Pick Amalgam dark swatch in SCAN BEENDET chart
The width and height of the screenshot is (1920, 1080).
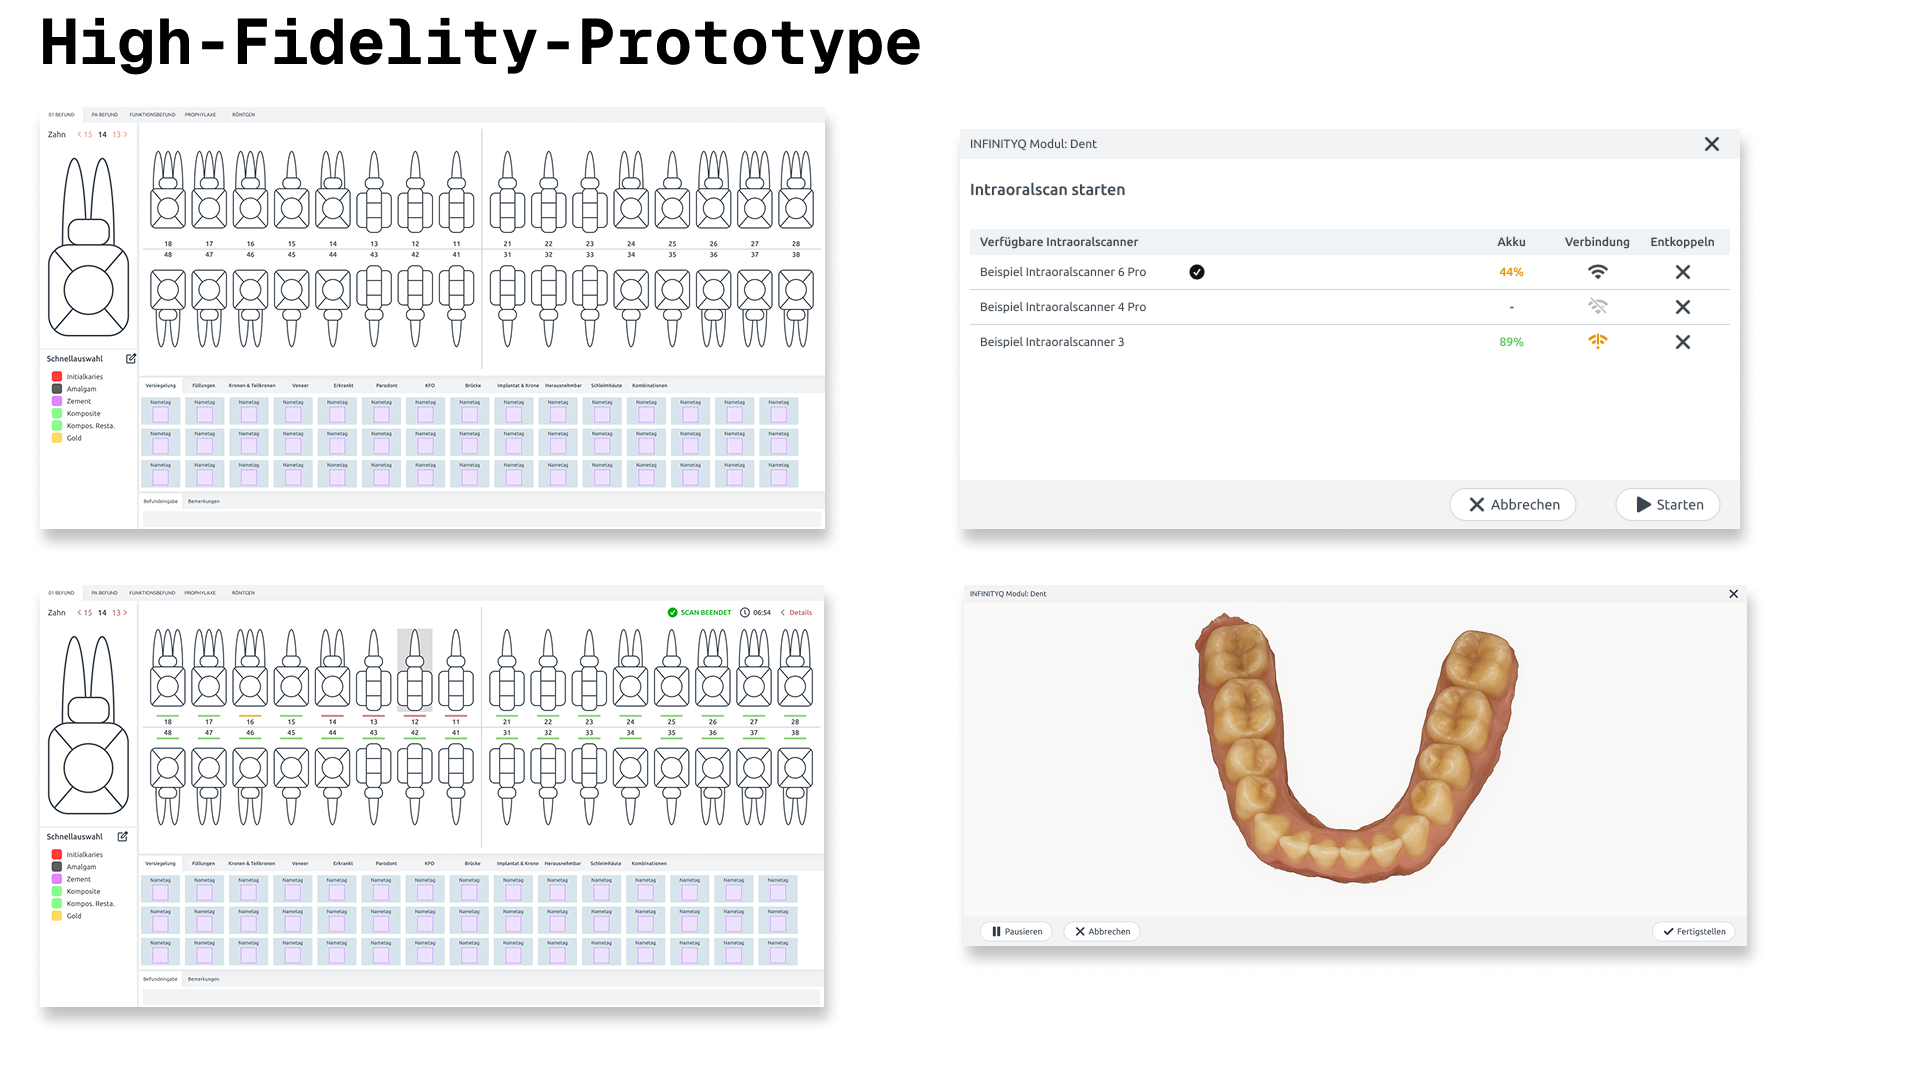[x=57, y=867]
